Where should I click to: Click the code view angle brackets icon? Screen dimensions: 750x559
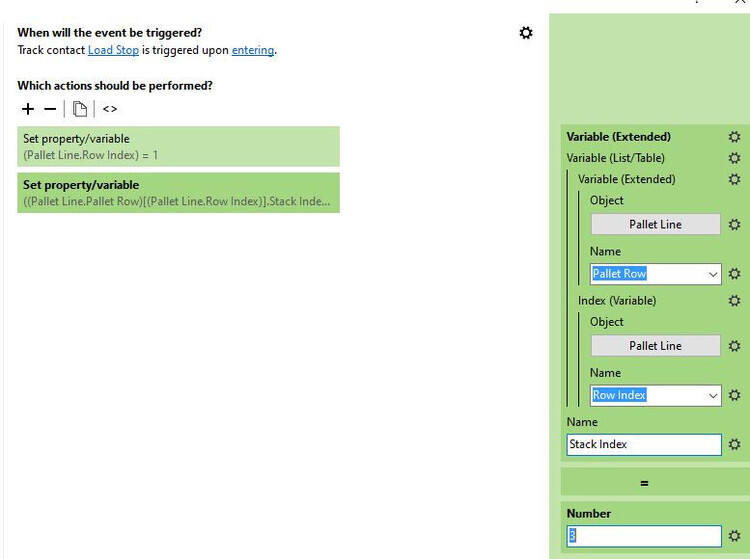click(x=110, y=109)
